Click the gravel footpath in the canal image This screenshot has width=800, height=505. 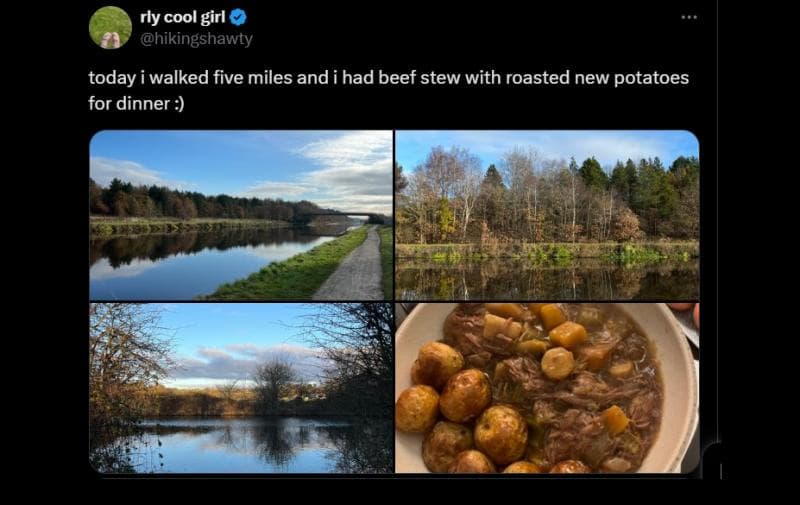(352, 270)
